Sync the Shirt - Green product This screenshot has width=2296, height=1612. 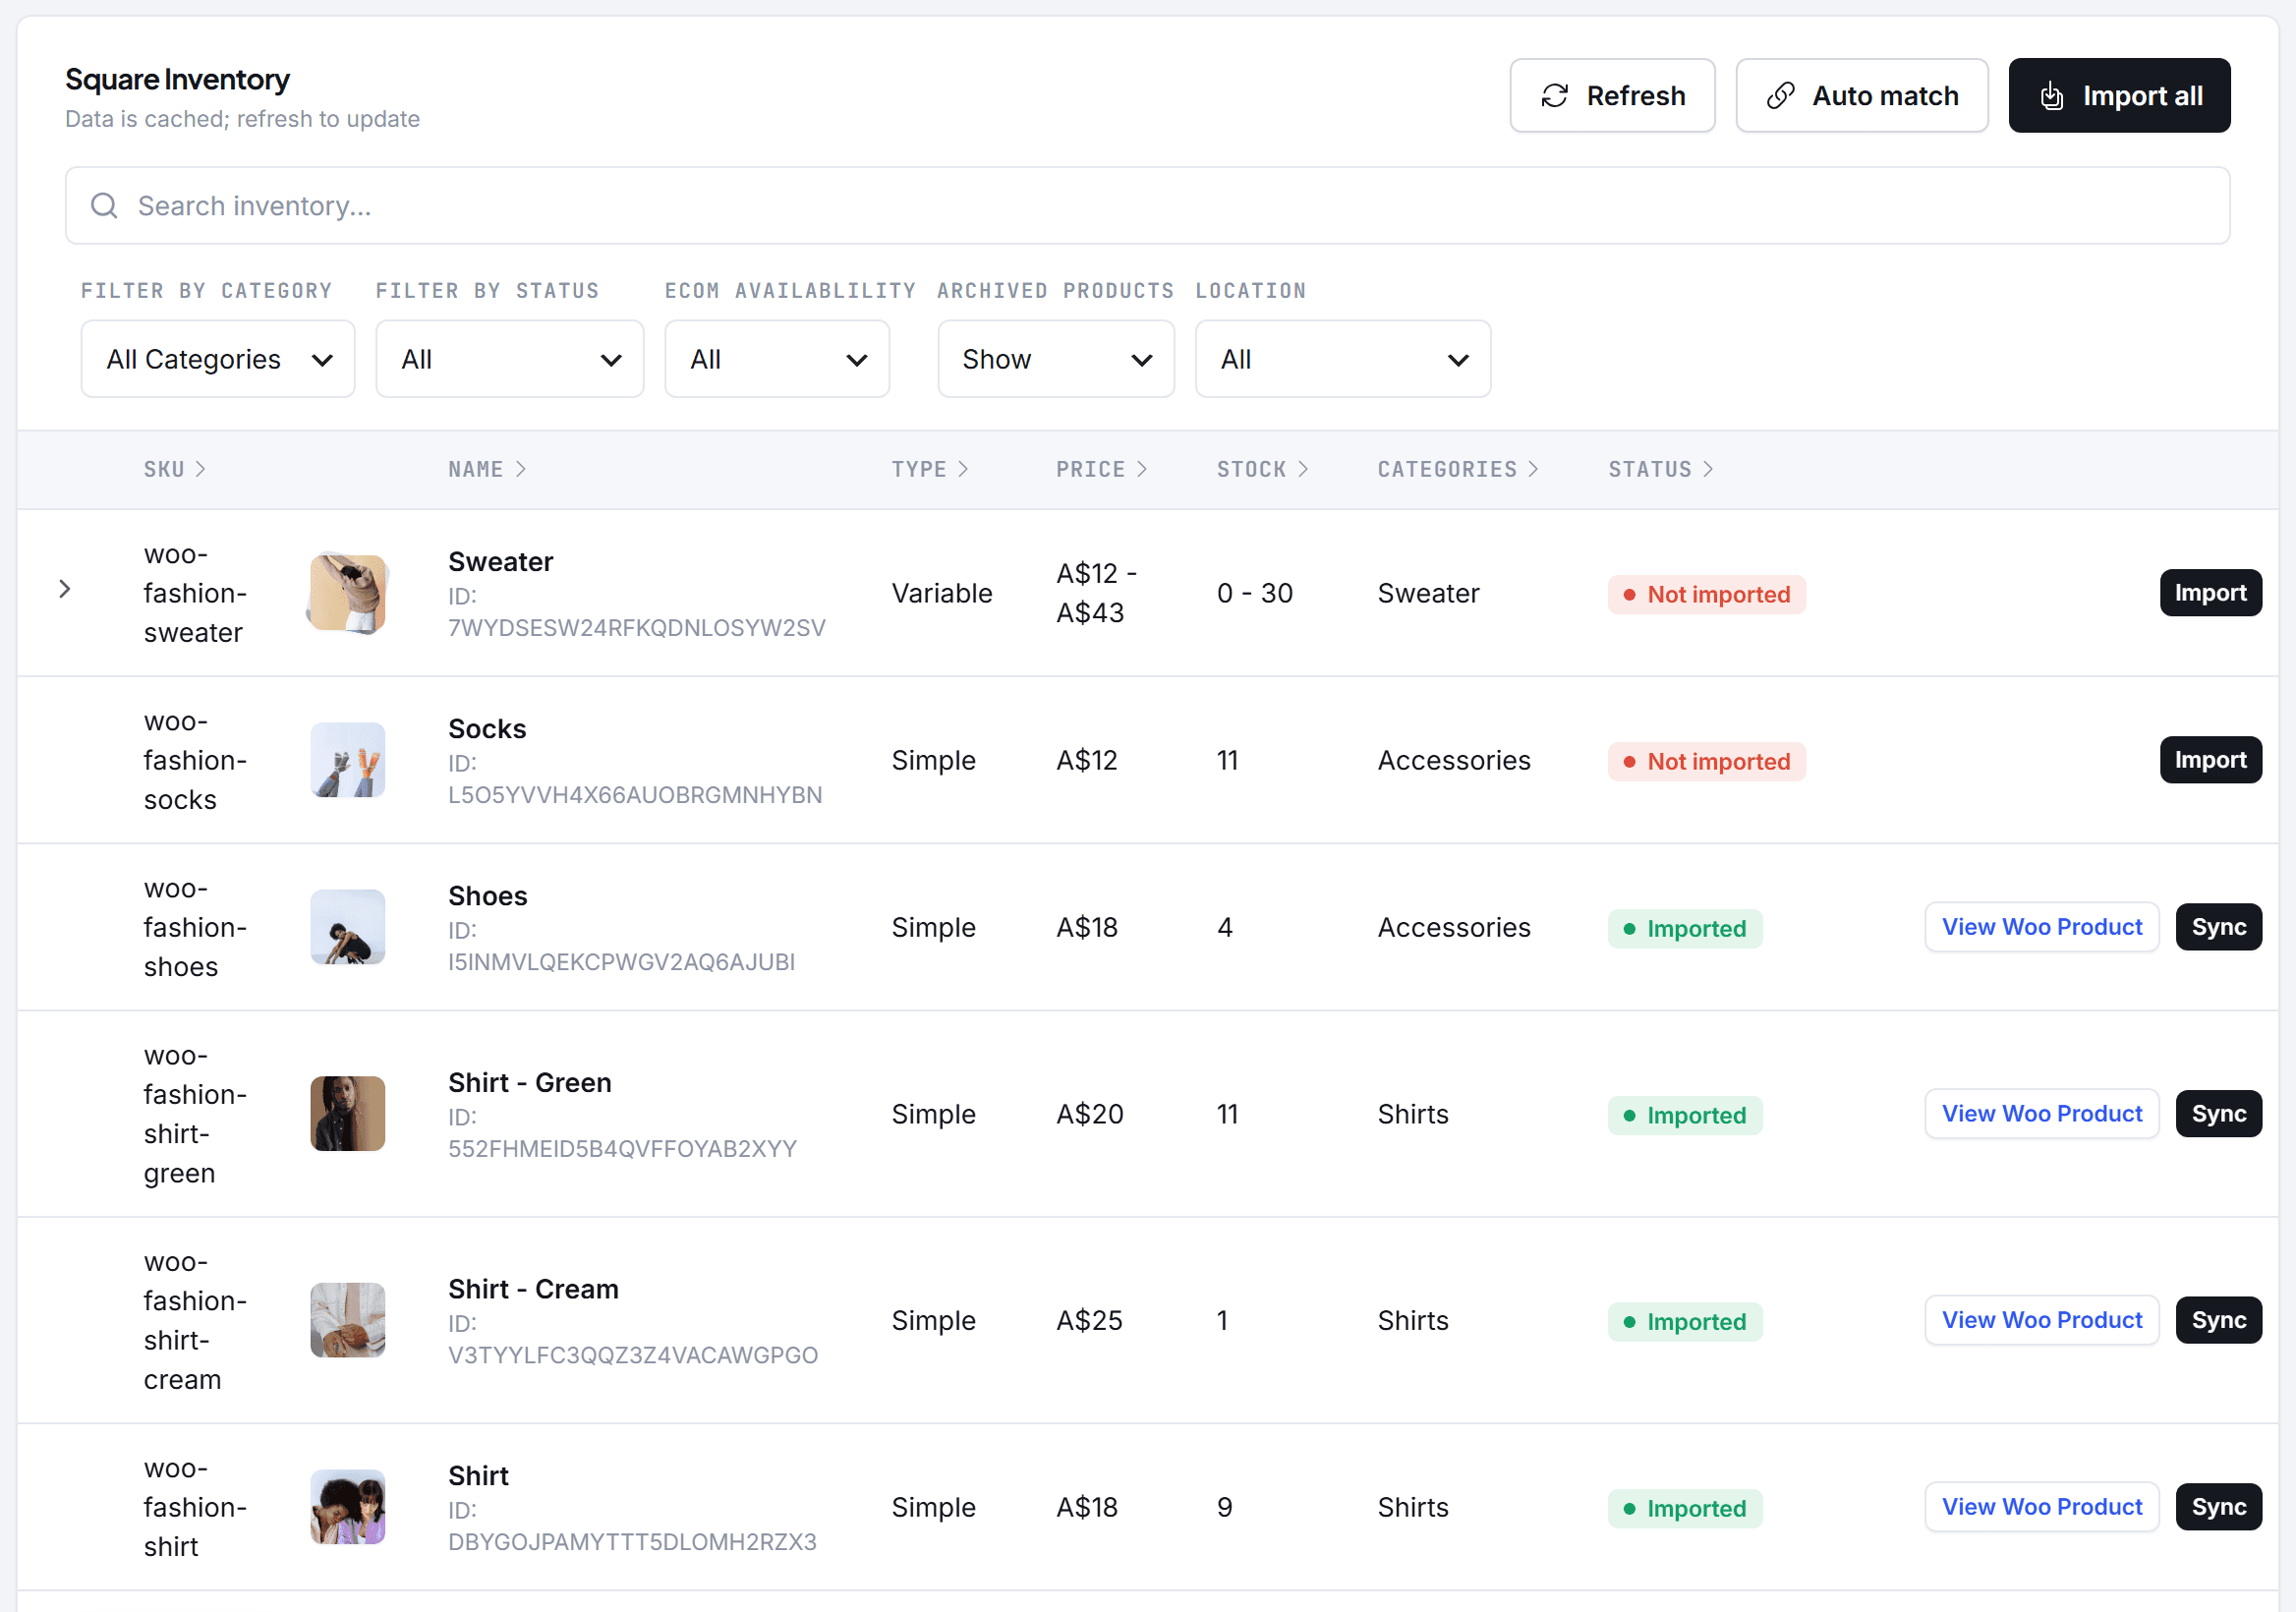pyautogui.click(x=2219, y=1114)
